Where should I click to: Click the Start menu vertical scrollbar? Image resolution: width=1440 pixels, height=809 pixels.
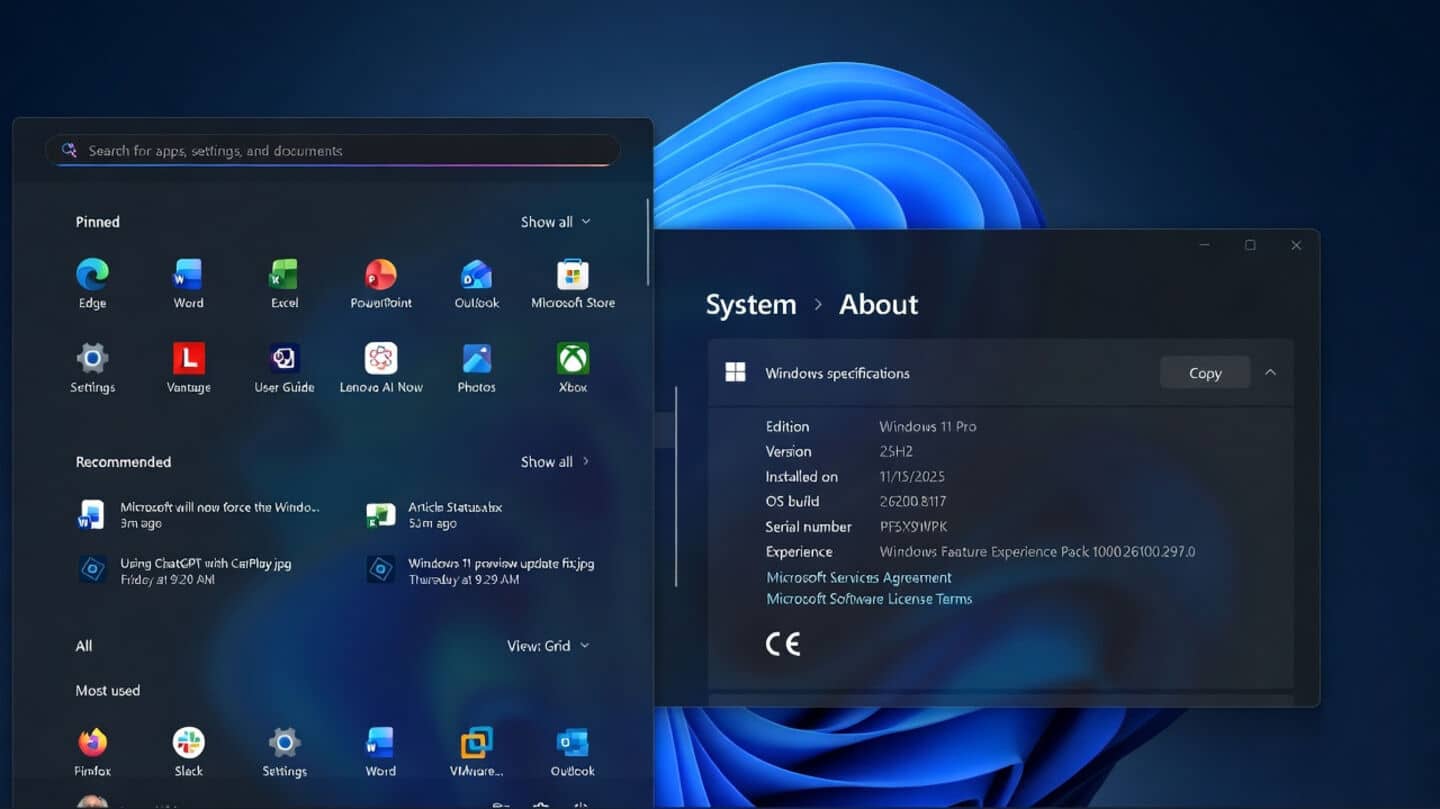click(x=649, y=241)
